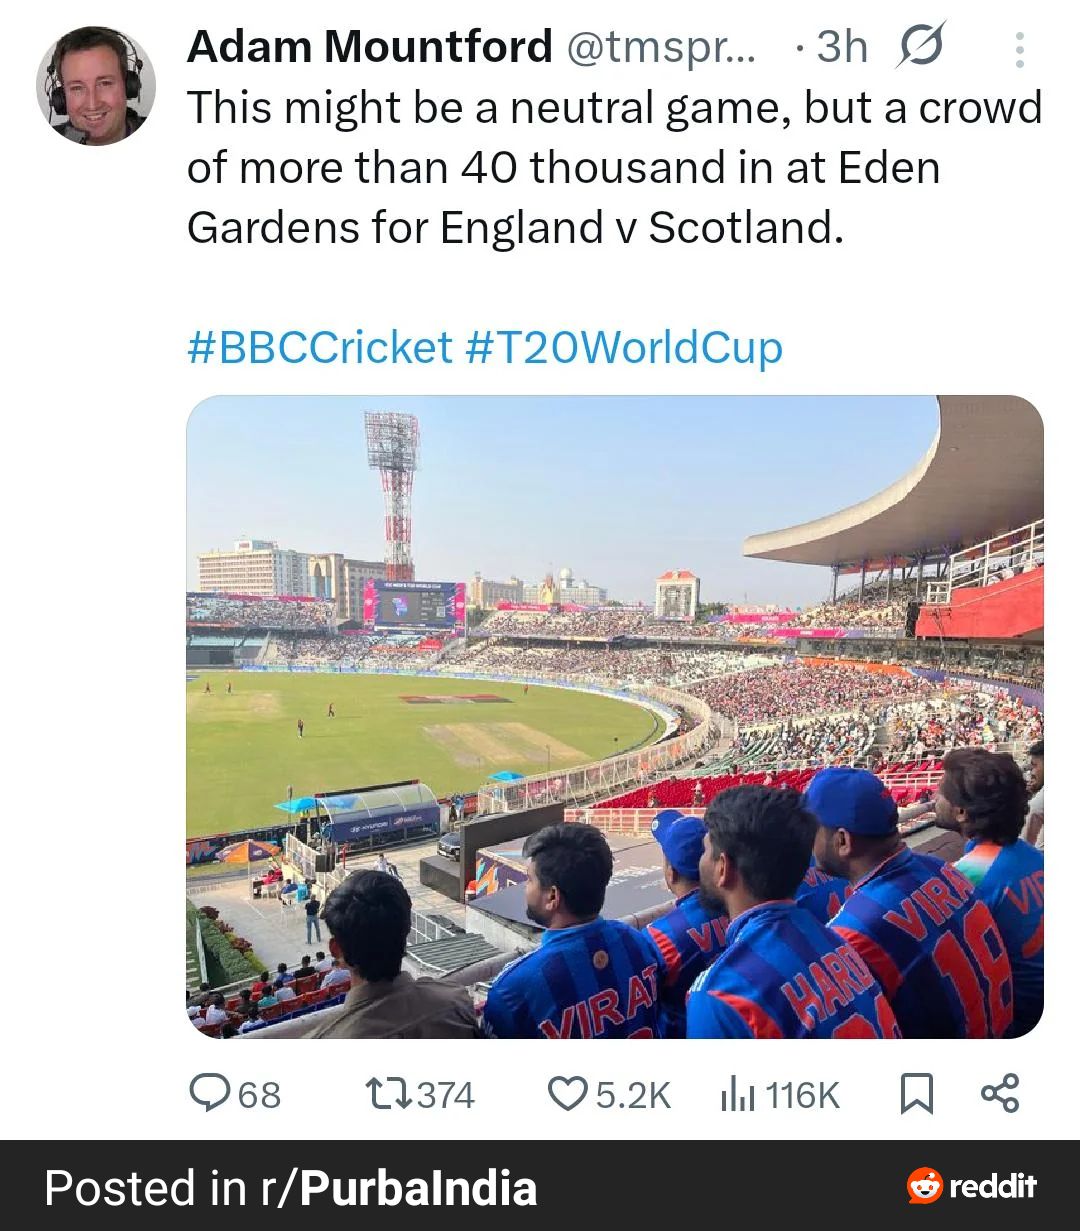Open the three-dot more options menu

(1019, 49)
